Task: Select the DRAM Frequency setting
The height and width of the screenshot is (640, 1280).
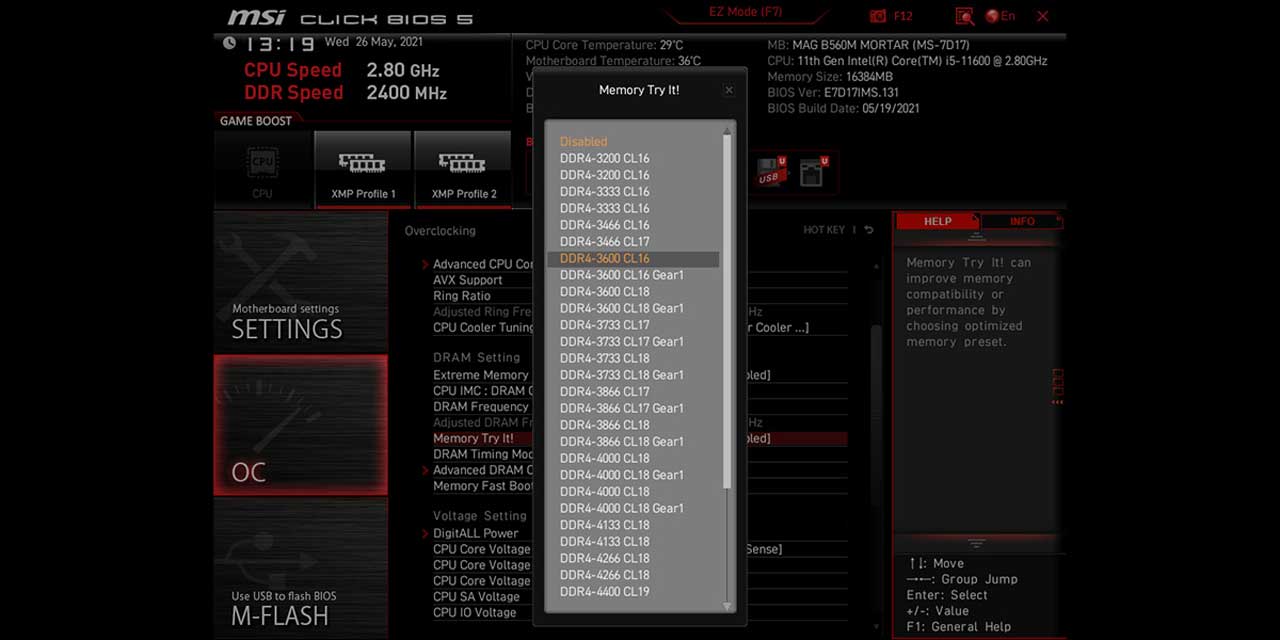Action: [x=481, y=407]
